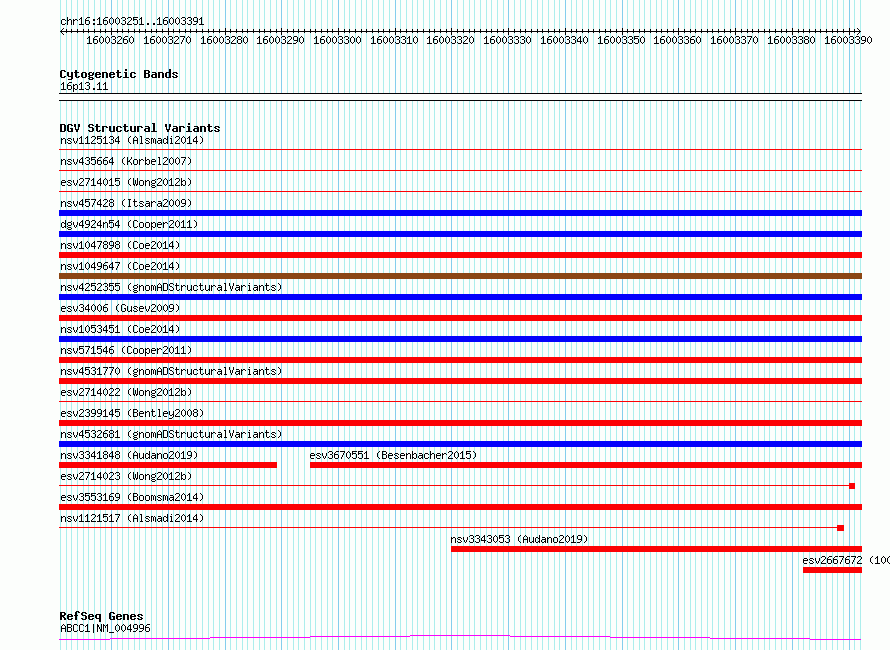Click the brown bar under nsv1049647

[460, 276]
